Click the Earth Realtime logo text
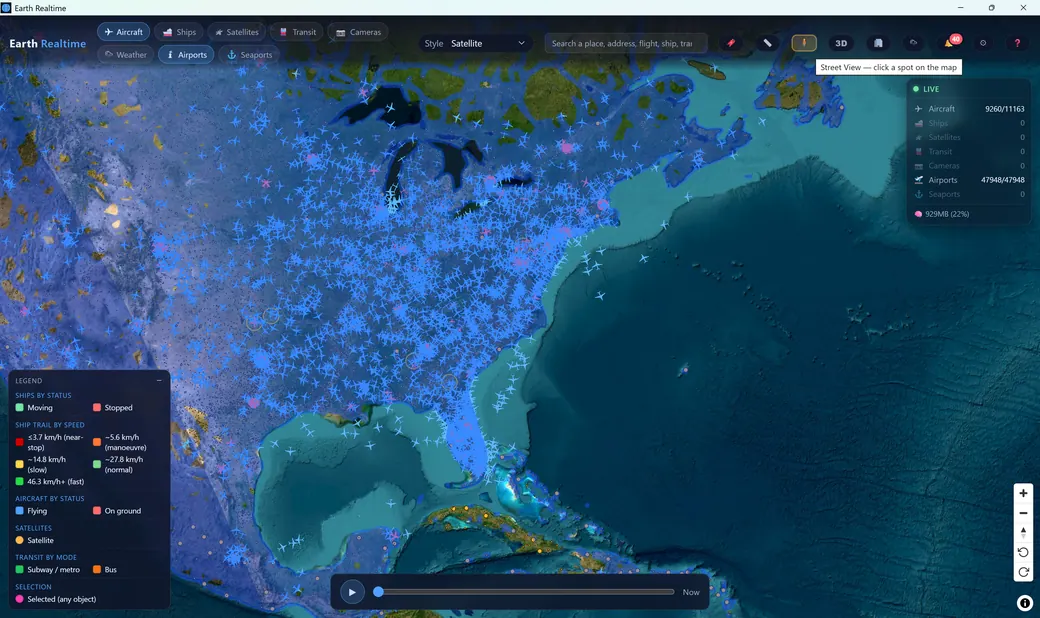1040x618 pixels. 48,44
